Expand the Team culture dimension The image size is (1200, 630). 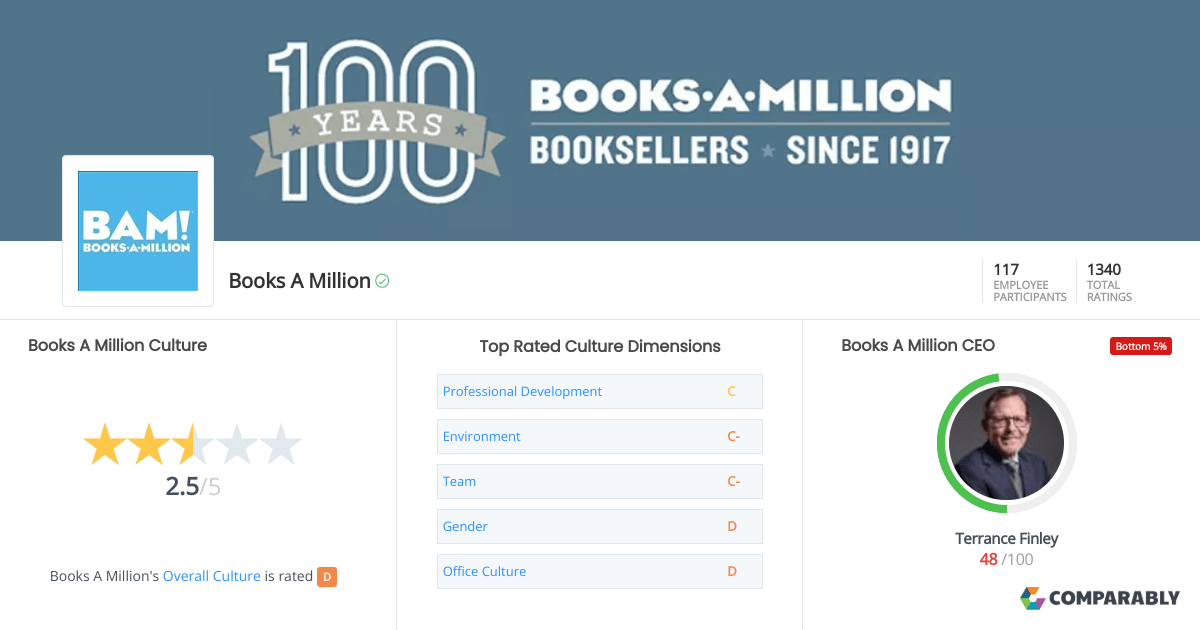[x=459, y=481]
